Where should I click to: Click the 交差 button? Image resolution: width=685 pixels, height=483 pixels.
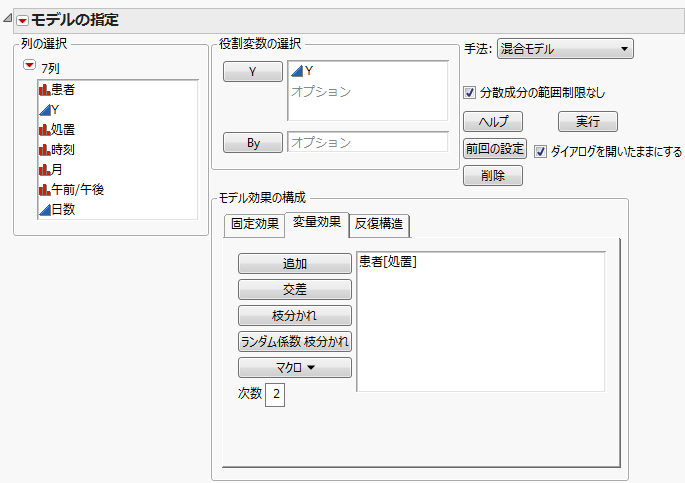point(294,290)
